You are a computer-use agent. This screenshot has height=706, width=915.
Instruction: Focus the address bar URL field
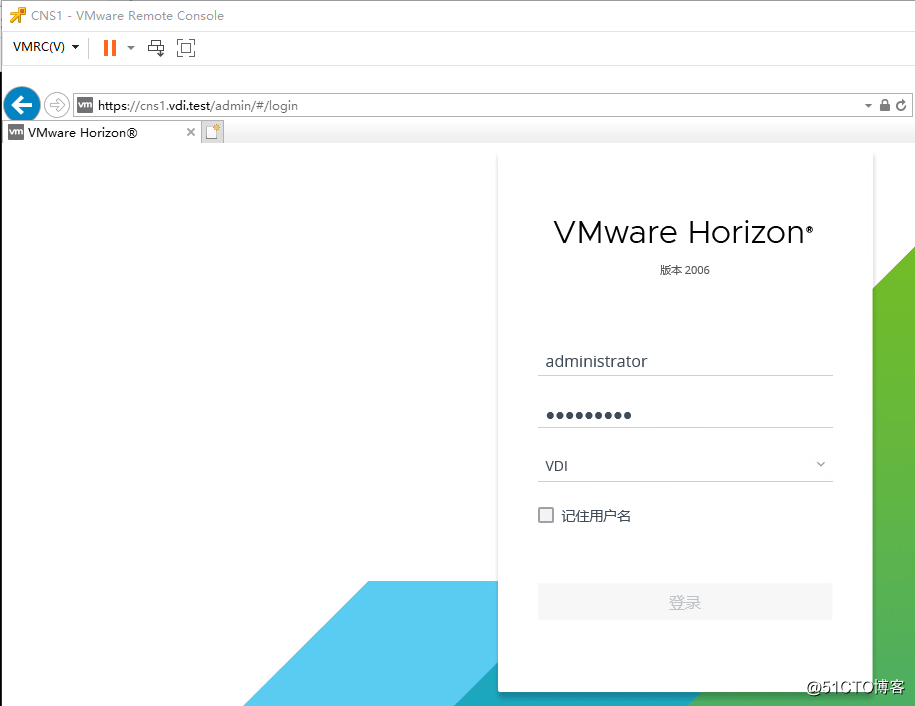477,106
